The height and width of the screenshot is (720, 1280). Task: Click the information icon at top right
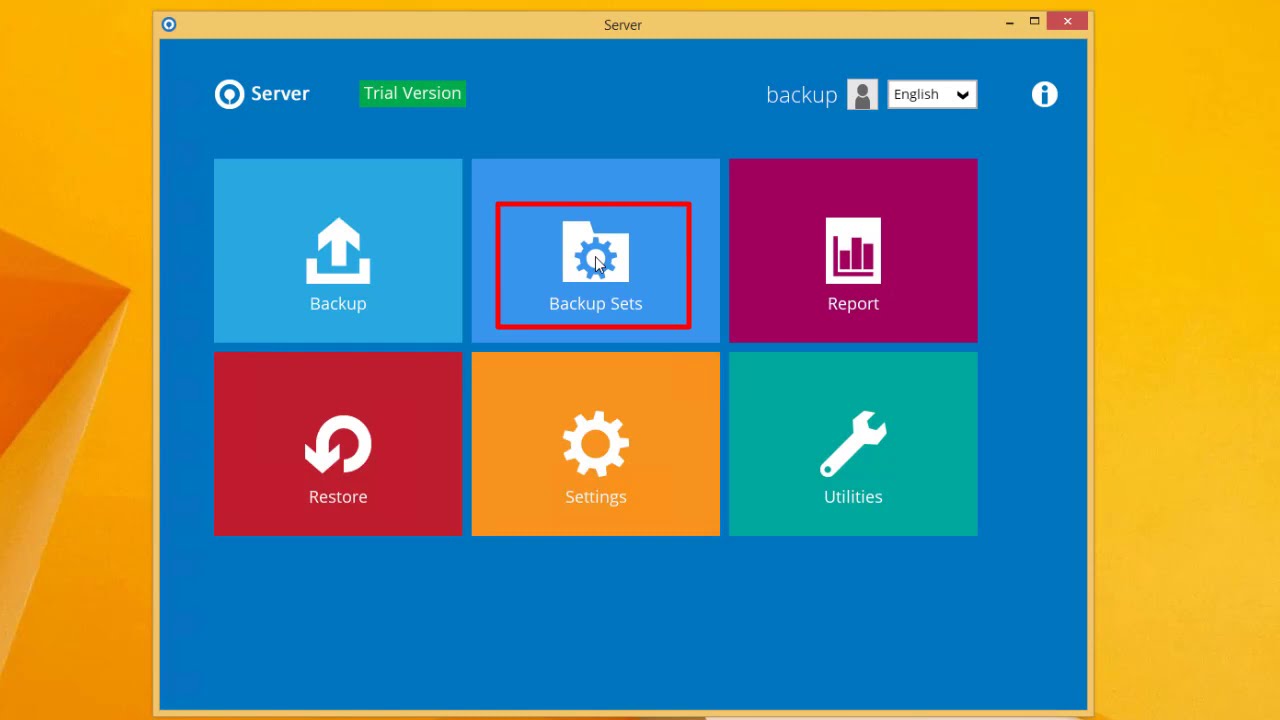click(x=1044, y=94)
